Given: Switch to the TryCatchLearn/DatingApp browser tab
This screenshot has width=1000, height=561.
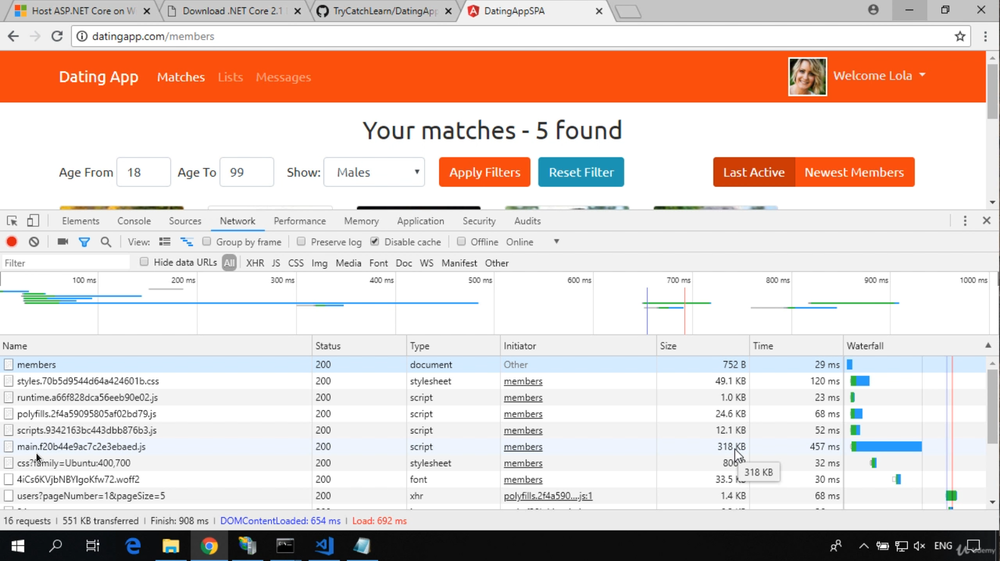Looking at the screenshot, I should [x=385, y=11].
